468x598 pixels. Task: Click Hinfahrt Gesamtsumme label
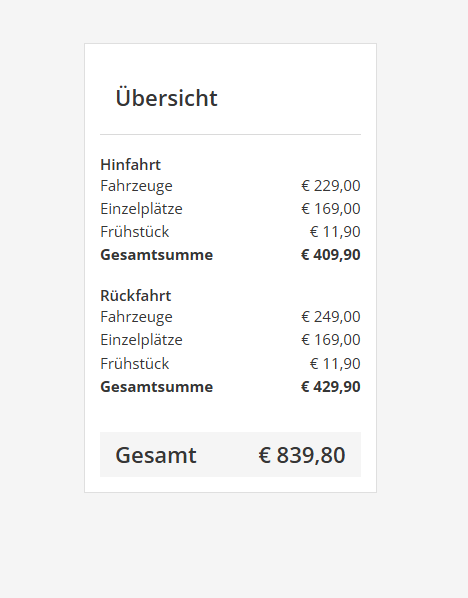(x=156, y=255)
